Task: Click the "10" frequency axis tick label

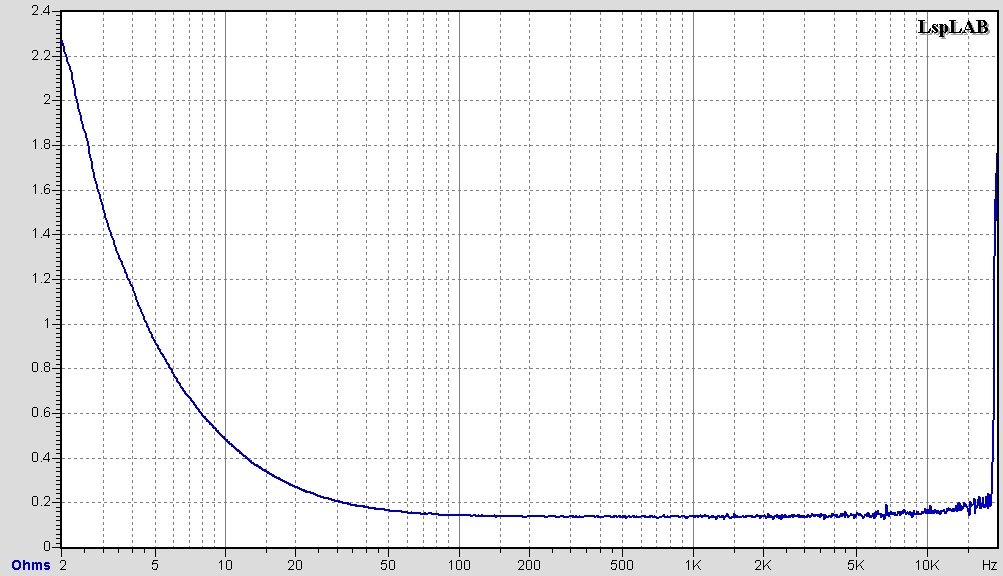Action: click(225, 565)
